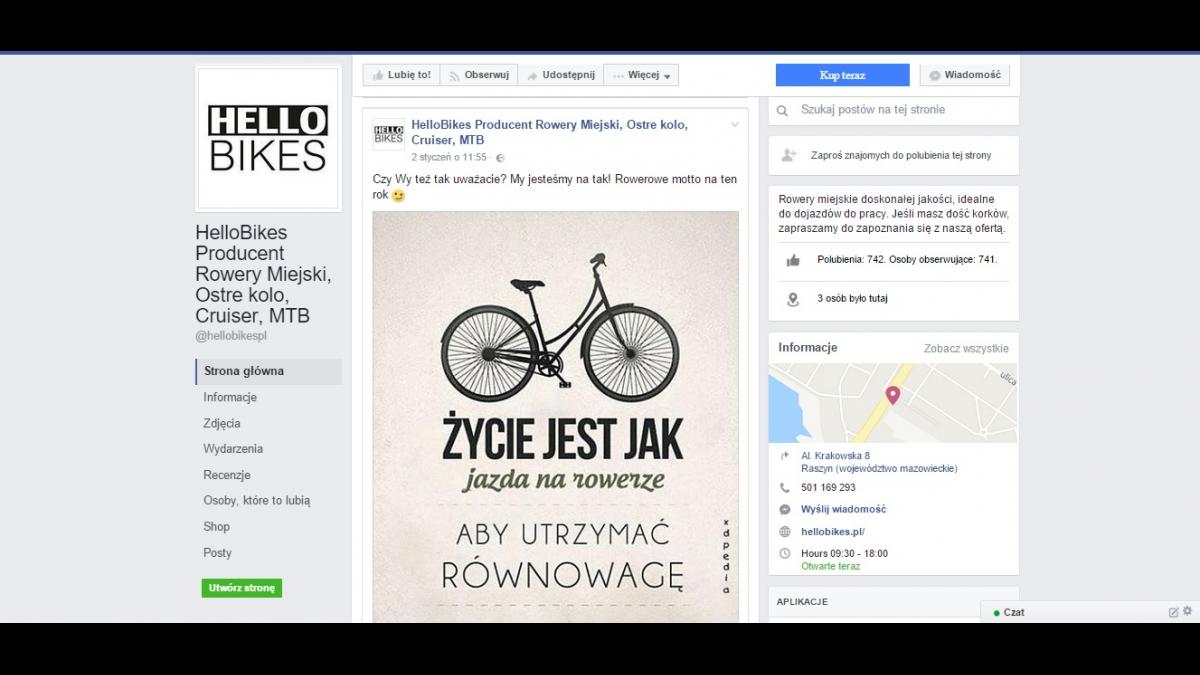Open the Czat chat bar
This screenshot has width=1200, height=675.
pos(1014,612)
